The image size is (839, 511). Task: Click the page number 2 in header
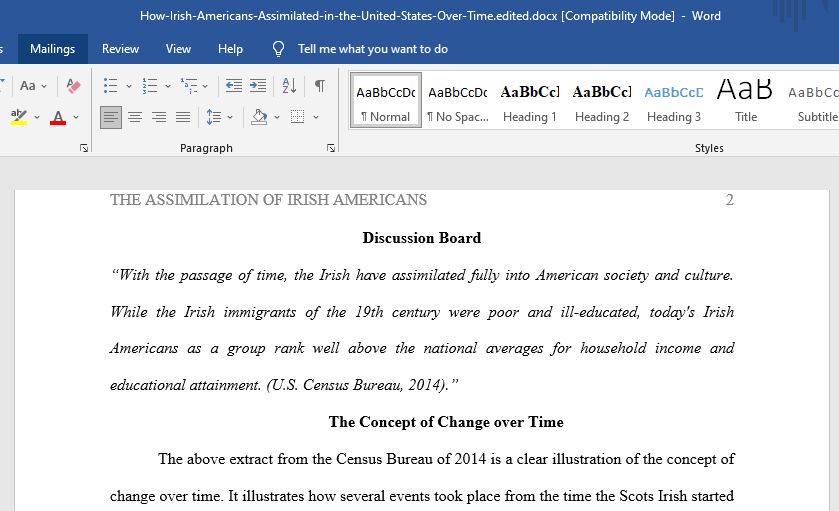click(x=729, y=200)
